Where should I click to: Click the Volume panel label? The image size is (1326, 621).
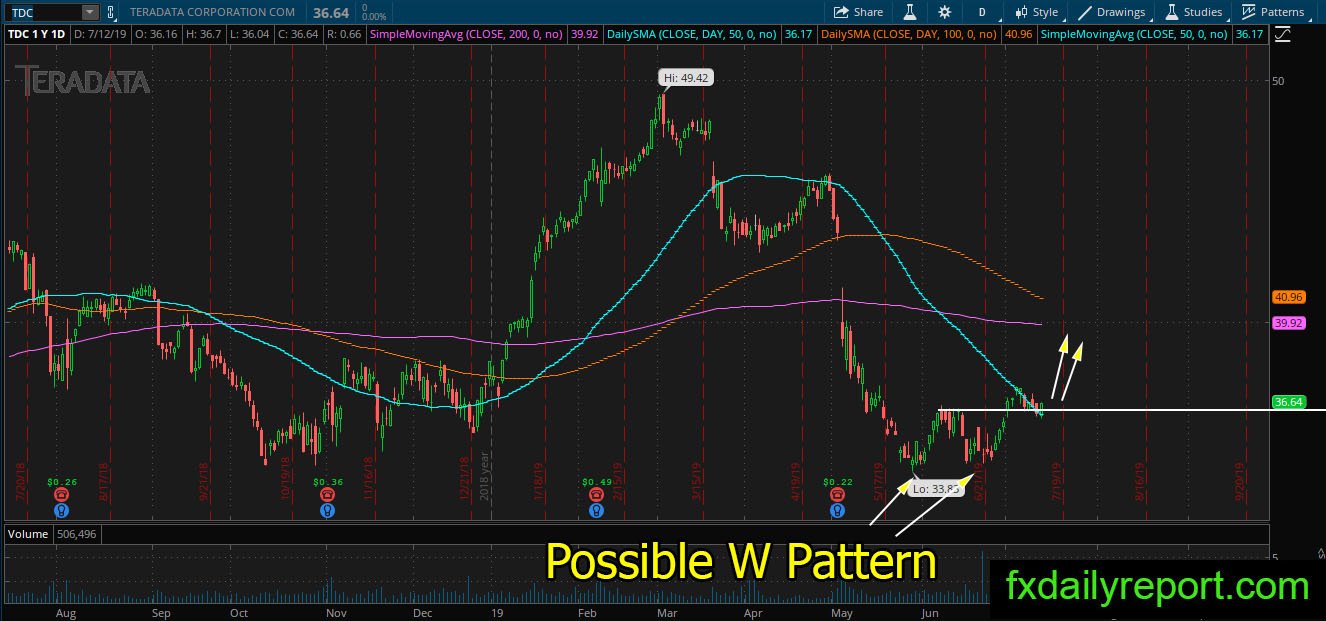point(29,534)
